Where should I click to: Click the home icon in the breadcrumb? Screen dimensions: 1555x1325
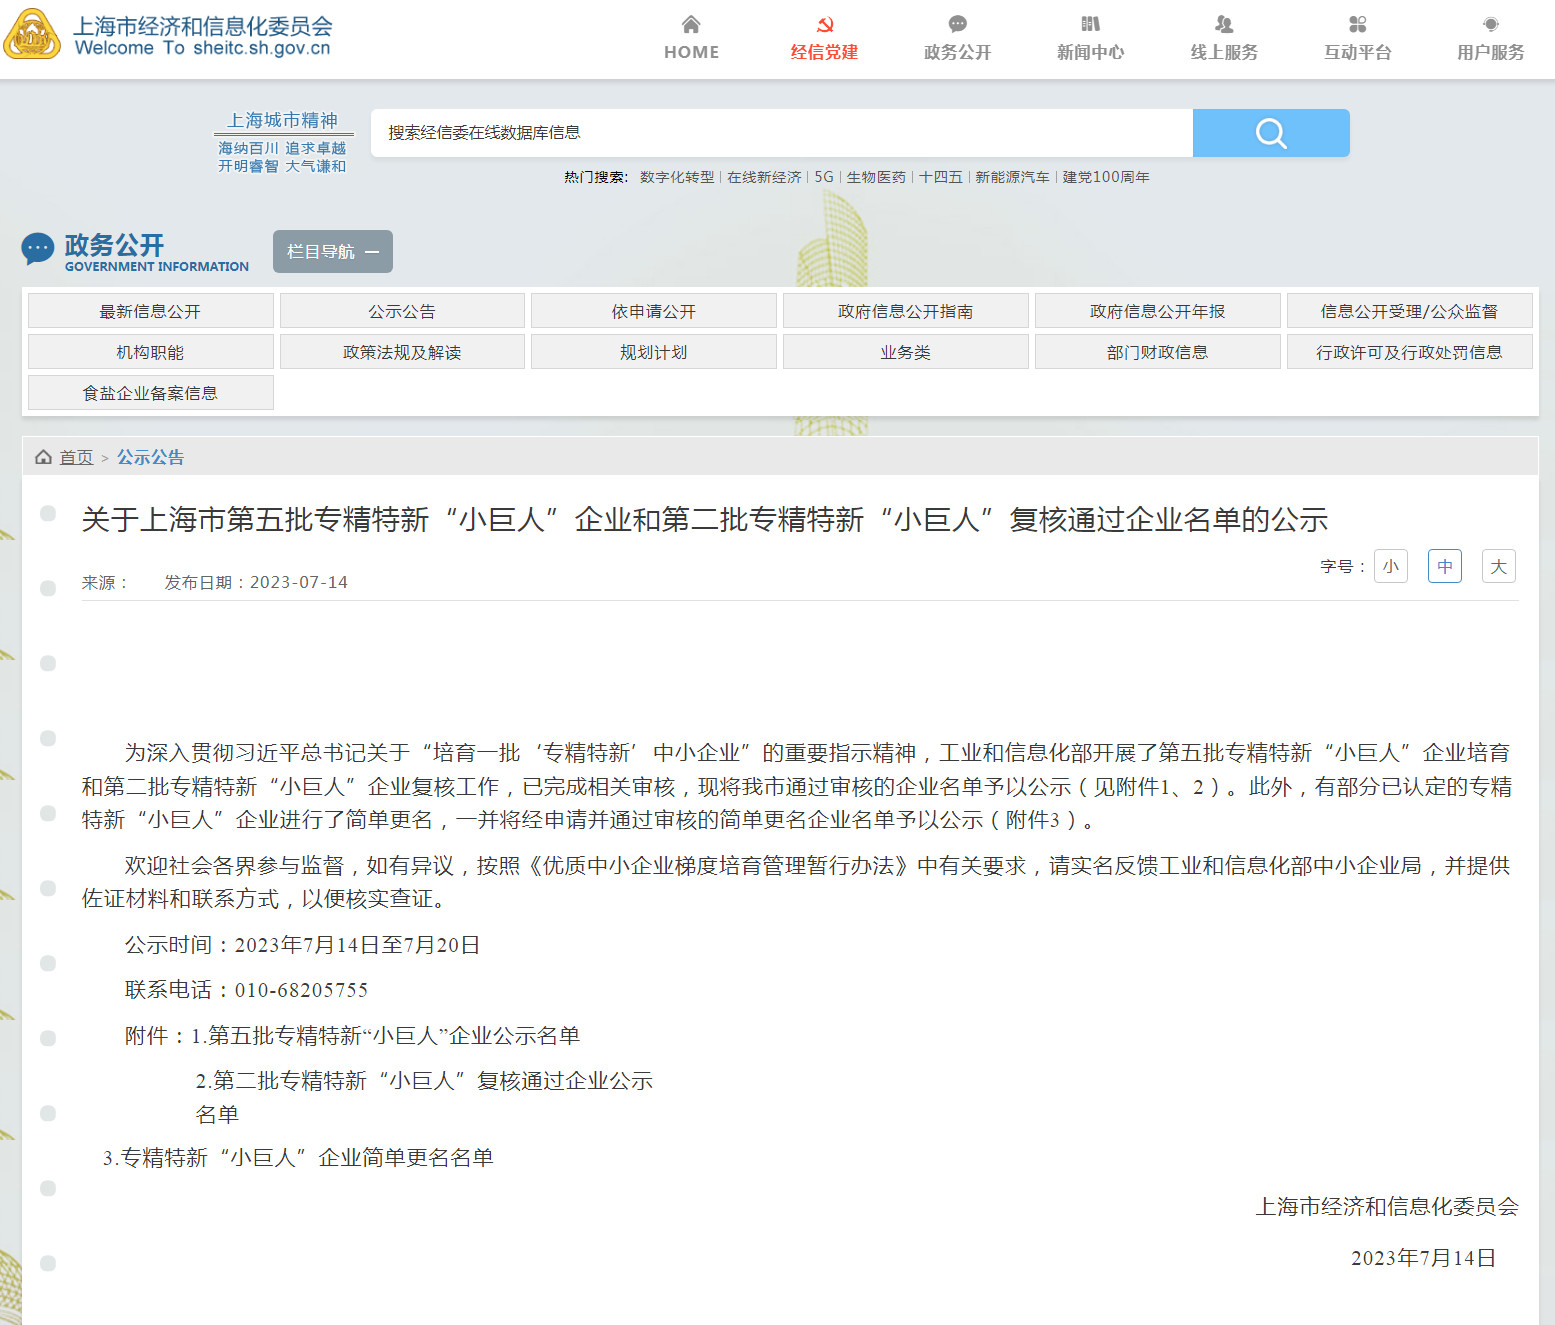[41, 456]
